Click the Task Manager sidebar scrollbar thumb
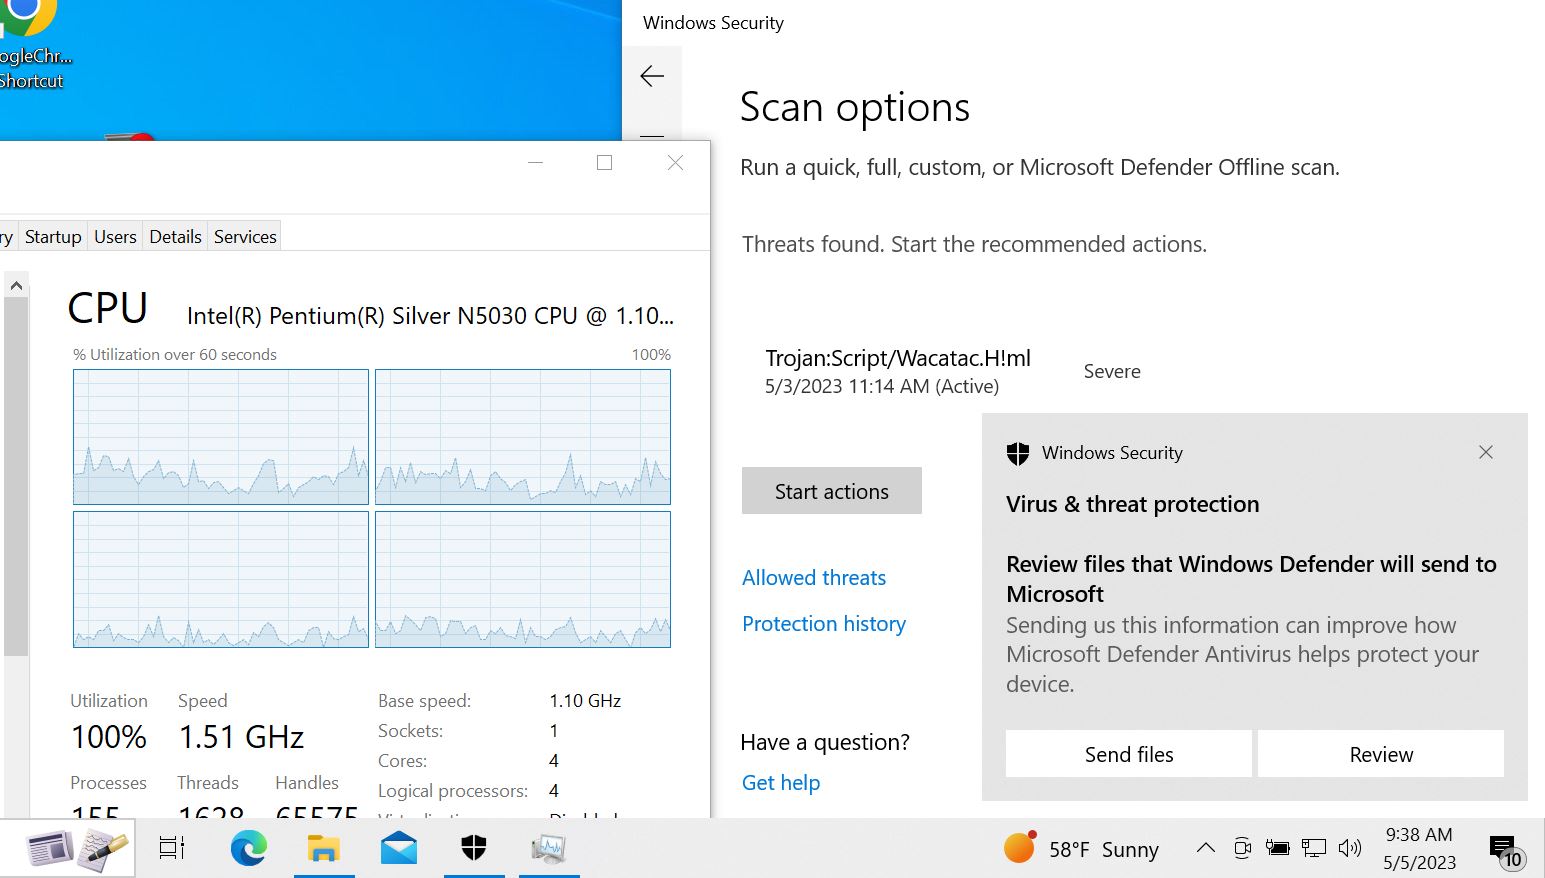Image resolution: width=1545 pixels, height=878 pixels. tap(15, 477)
